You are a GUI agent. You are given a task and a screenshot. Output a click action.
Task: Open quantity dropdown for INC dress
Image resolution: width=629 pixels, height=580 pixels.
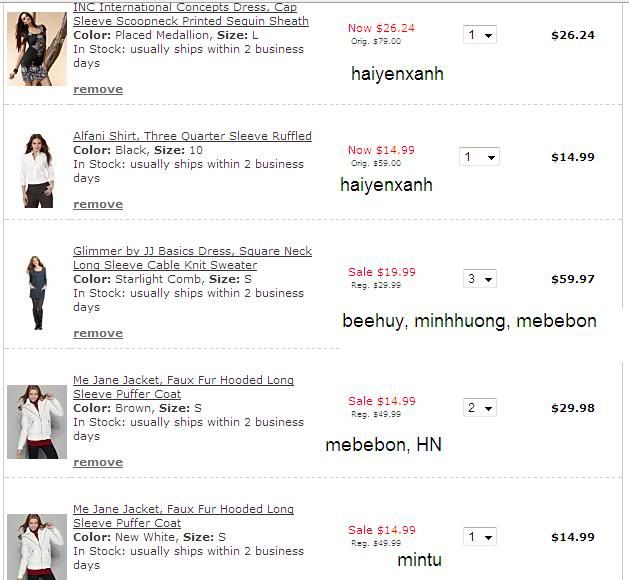pos(480,35)
